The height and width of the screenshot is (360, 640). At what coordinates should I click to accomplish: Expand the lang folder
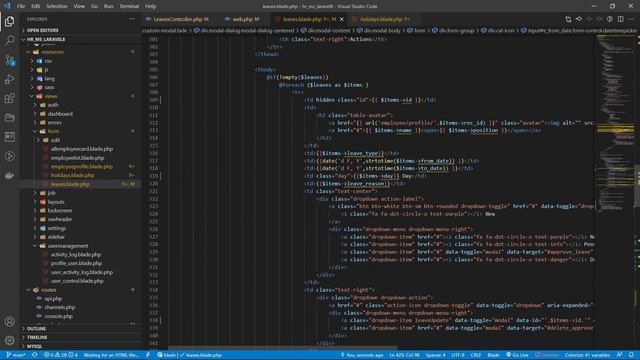tap(80, 78)
